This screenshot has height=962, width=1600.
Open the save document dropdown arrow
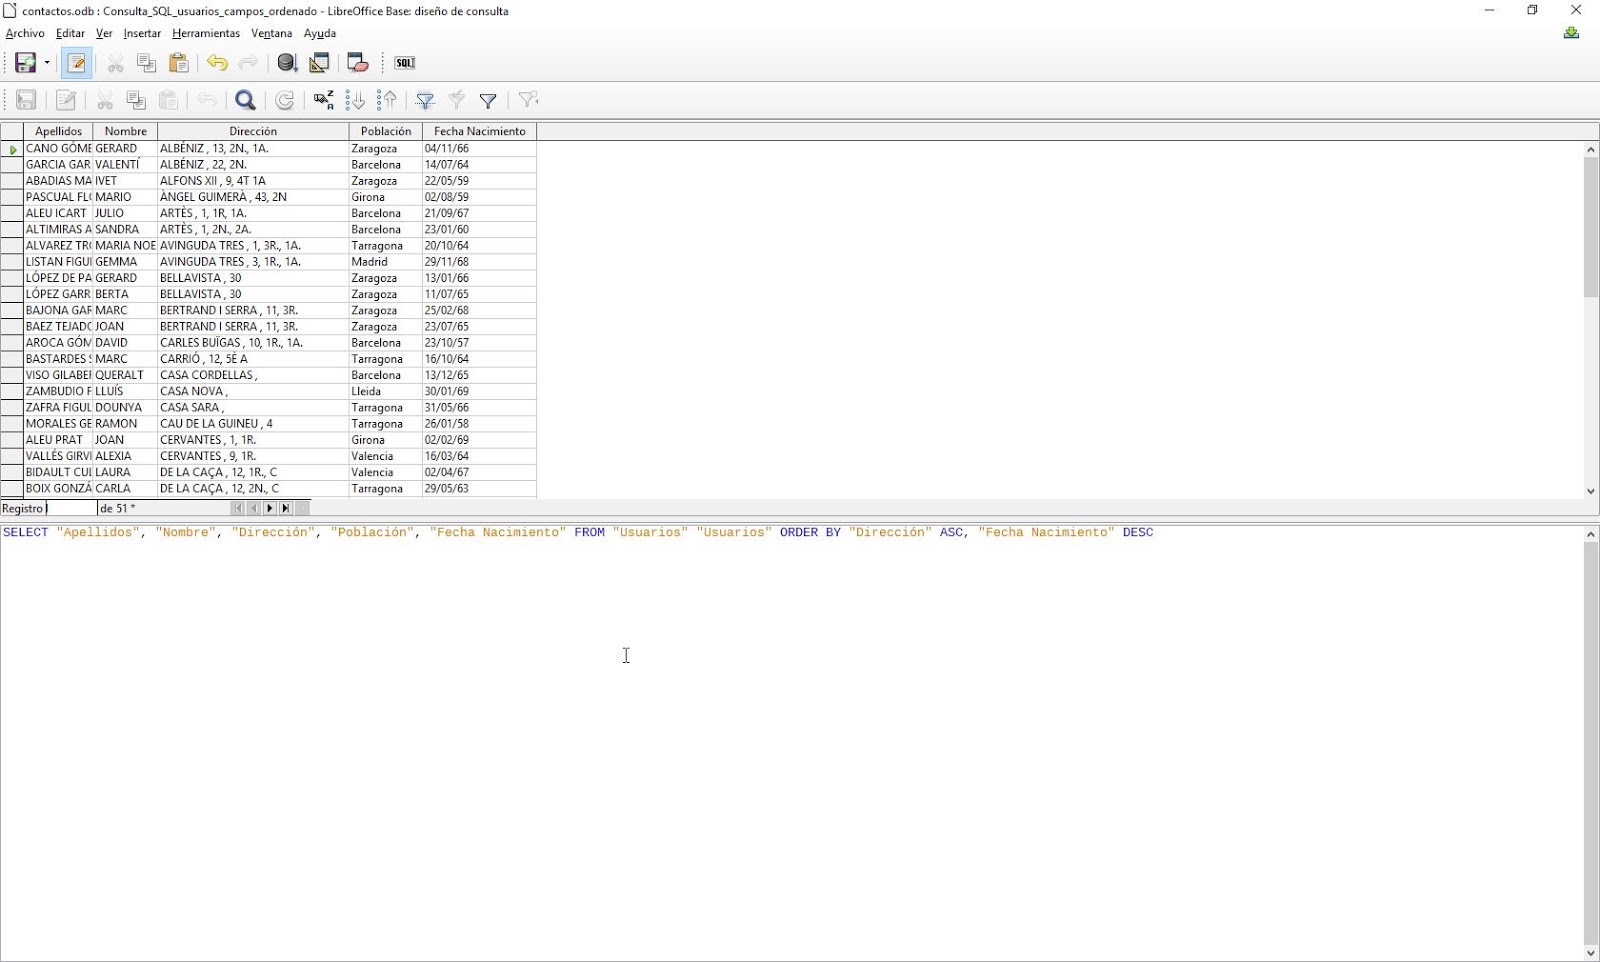coord(45,62)
